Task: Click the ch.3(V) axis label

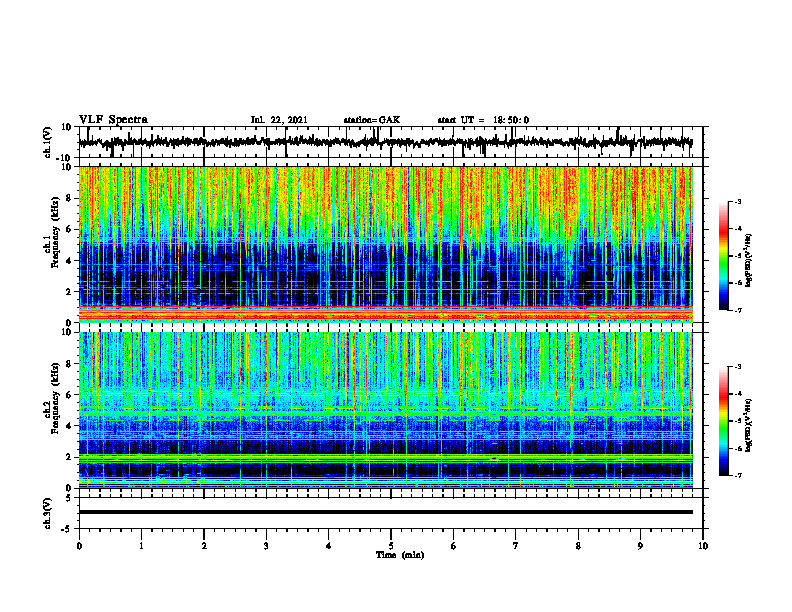Action: coord(48,513)
